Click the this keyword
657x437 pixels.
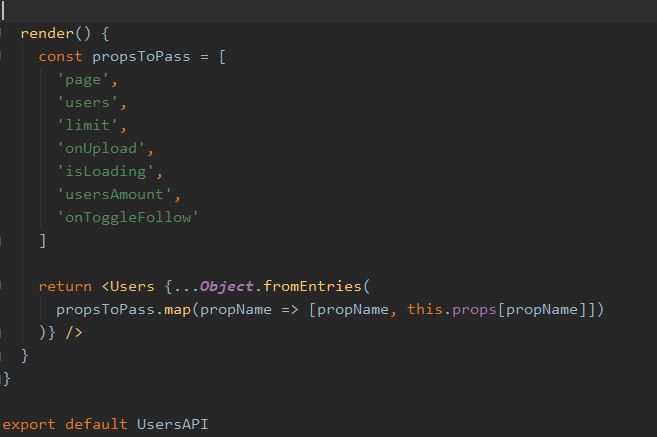[425, 309]
